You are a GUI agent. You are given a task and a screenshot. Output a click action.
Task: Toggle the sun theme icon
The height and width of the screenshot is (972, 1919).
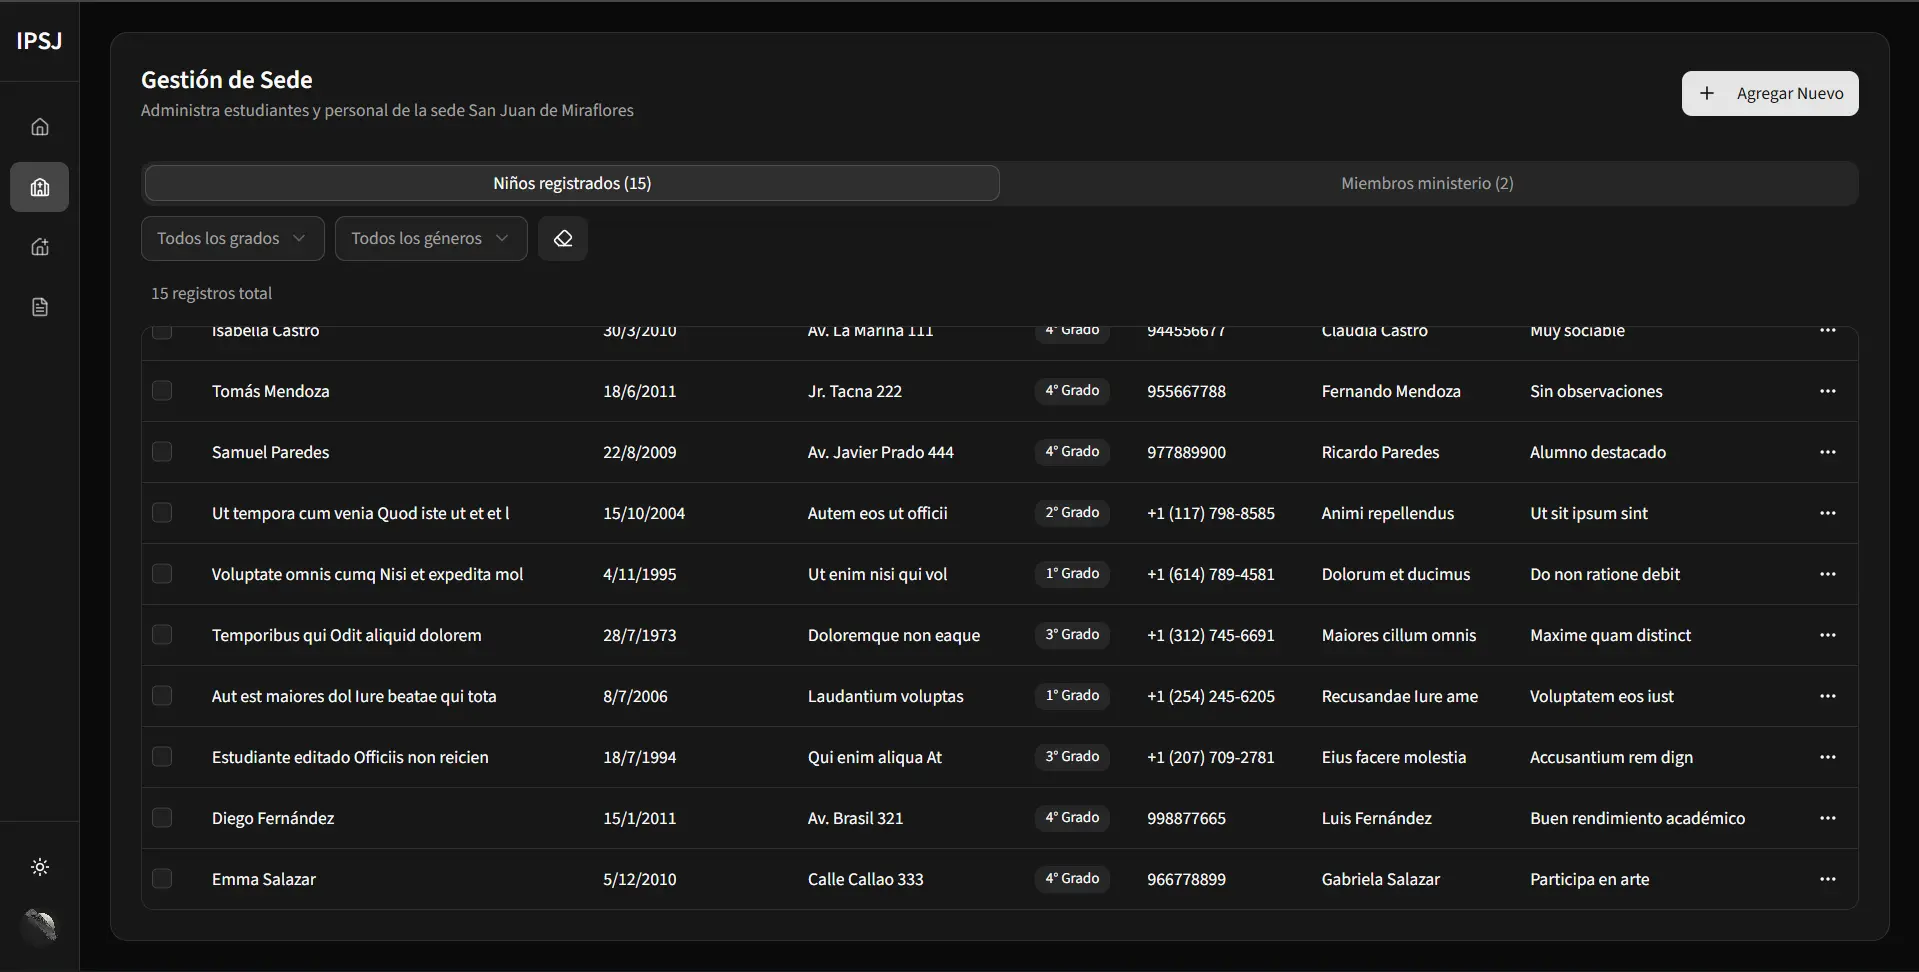point(40,867)
